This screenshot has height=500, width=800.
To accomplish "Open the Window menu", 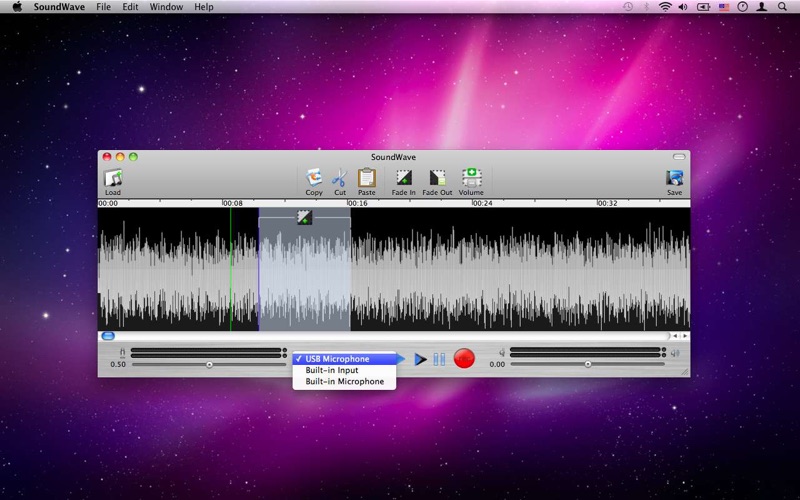I will pos(166,7).
